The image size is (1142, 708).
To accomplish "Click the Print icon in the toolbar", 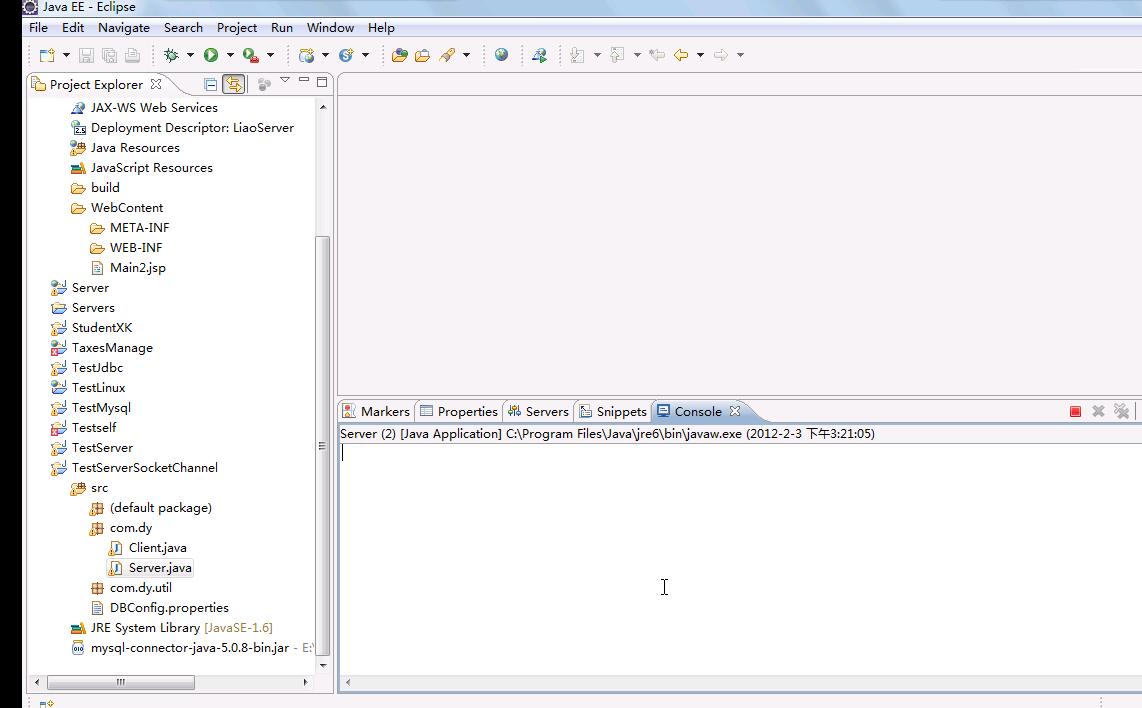I will [x=132, y=55].
